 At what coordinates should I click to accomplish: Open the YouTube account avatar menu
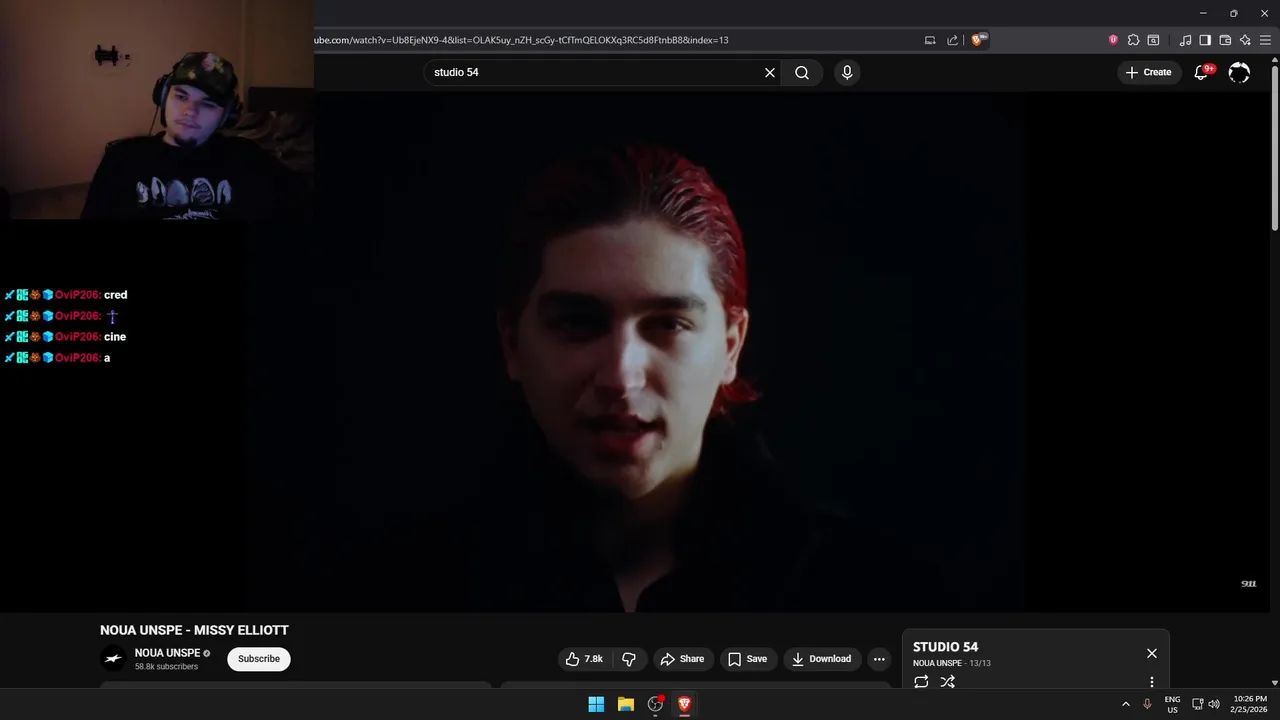(1239, 72)
